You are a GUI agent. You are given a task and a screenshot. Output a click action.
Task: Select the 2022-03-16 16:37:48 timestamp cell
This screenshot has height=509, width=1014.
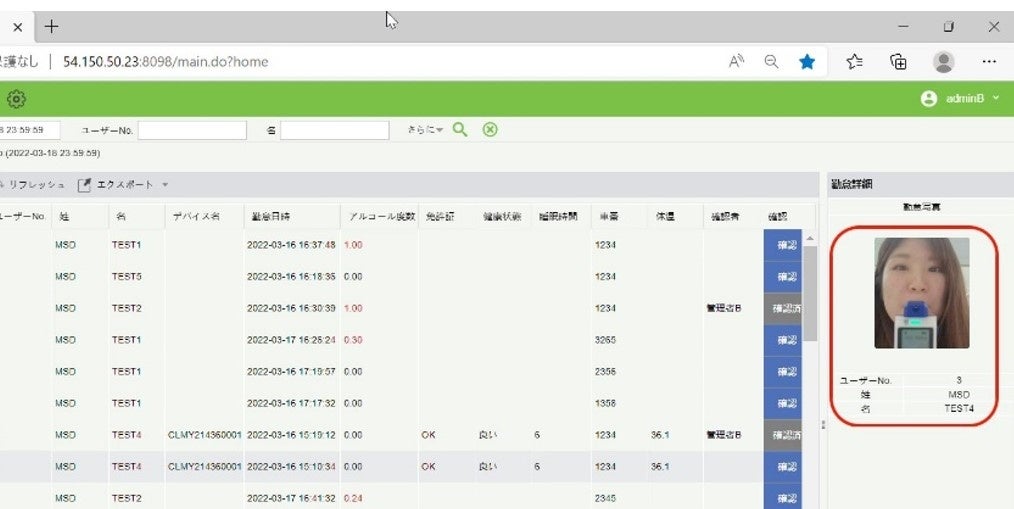[x=291, y=245]
